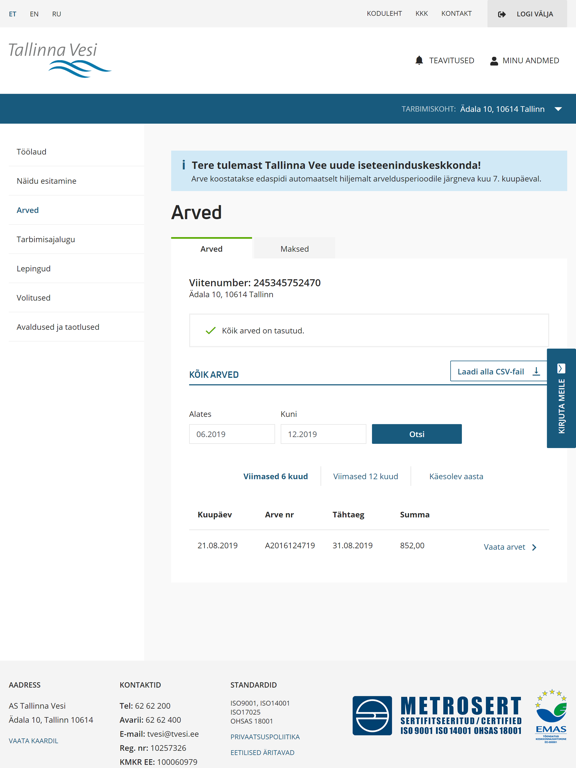The height and width of the screenshot is (768, 576).
Task: Click the Kuni date field
Action: 323,434
